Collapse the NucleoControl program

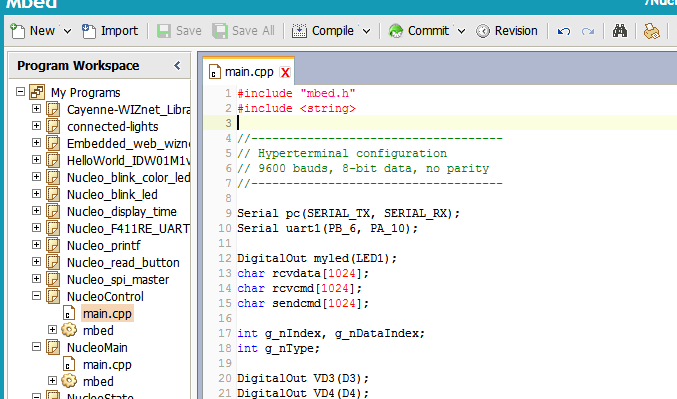[37, 296]
